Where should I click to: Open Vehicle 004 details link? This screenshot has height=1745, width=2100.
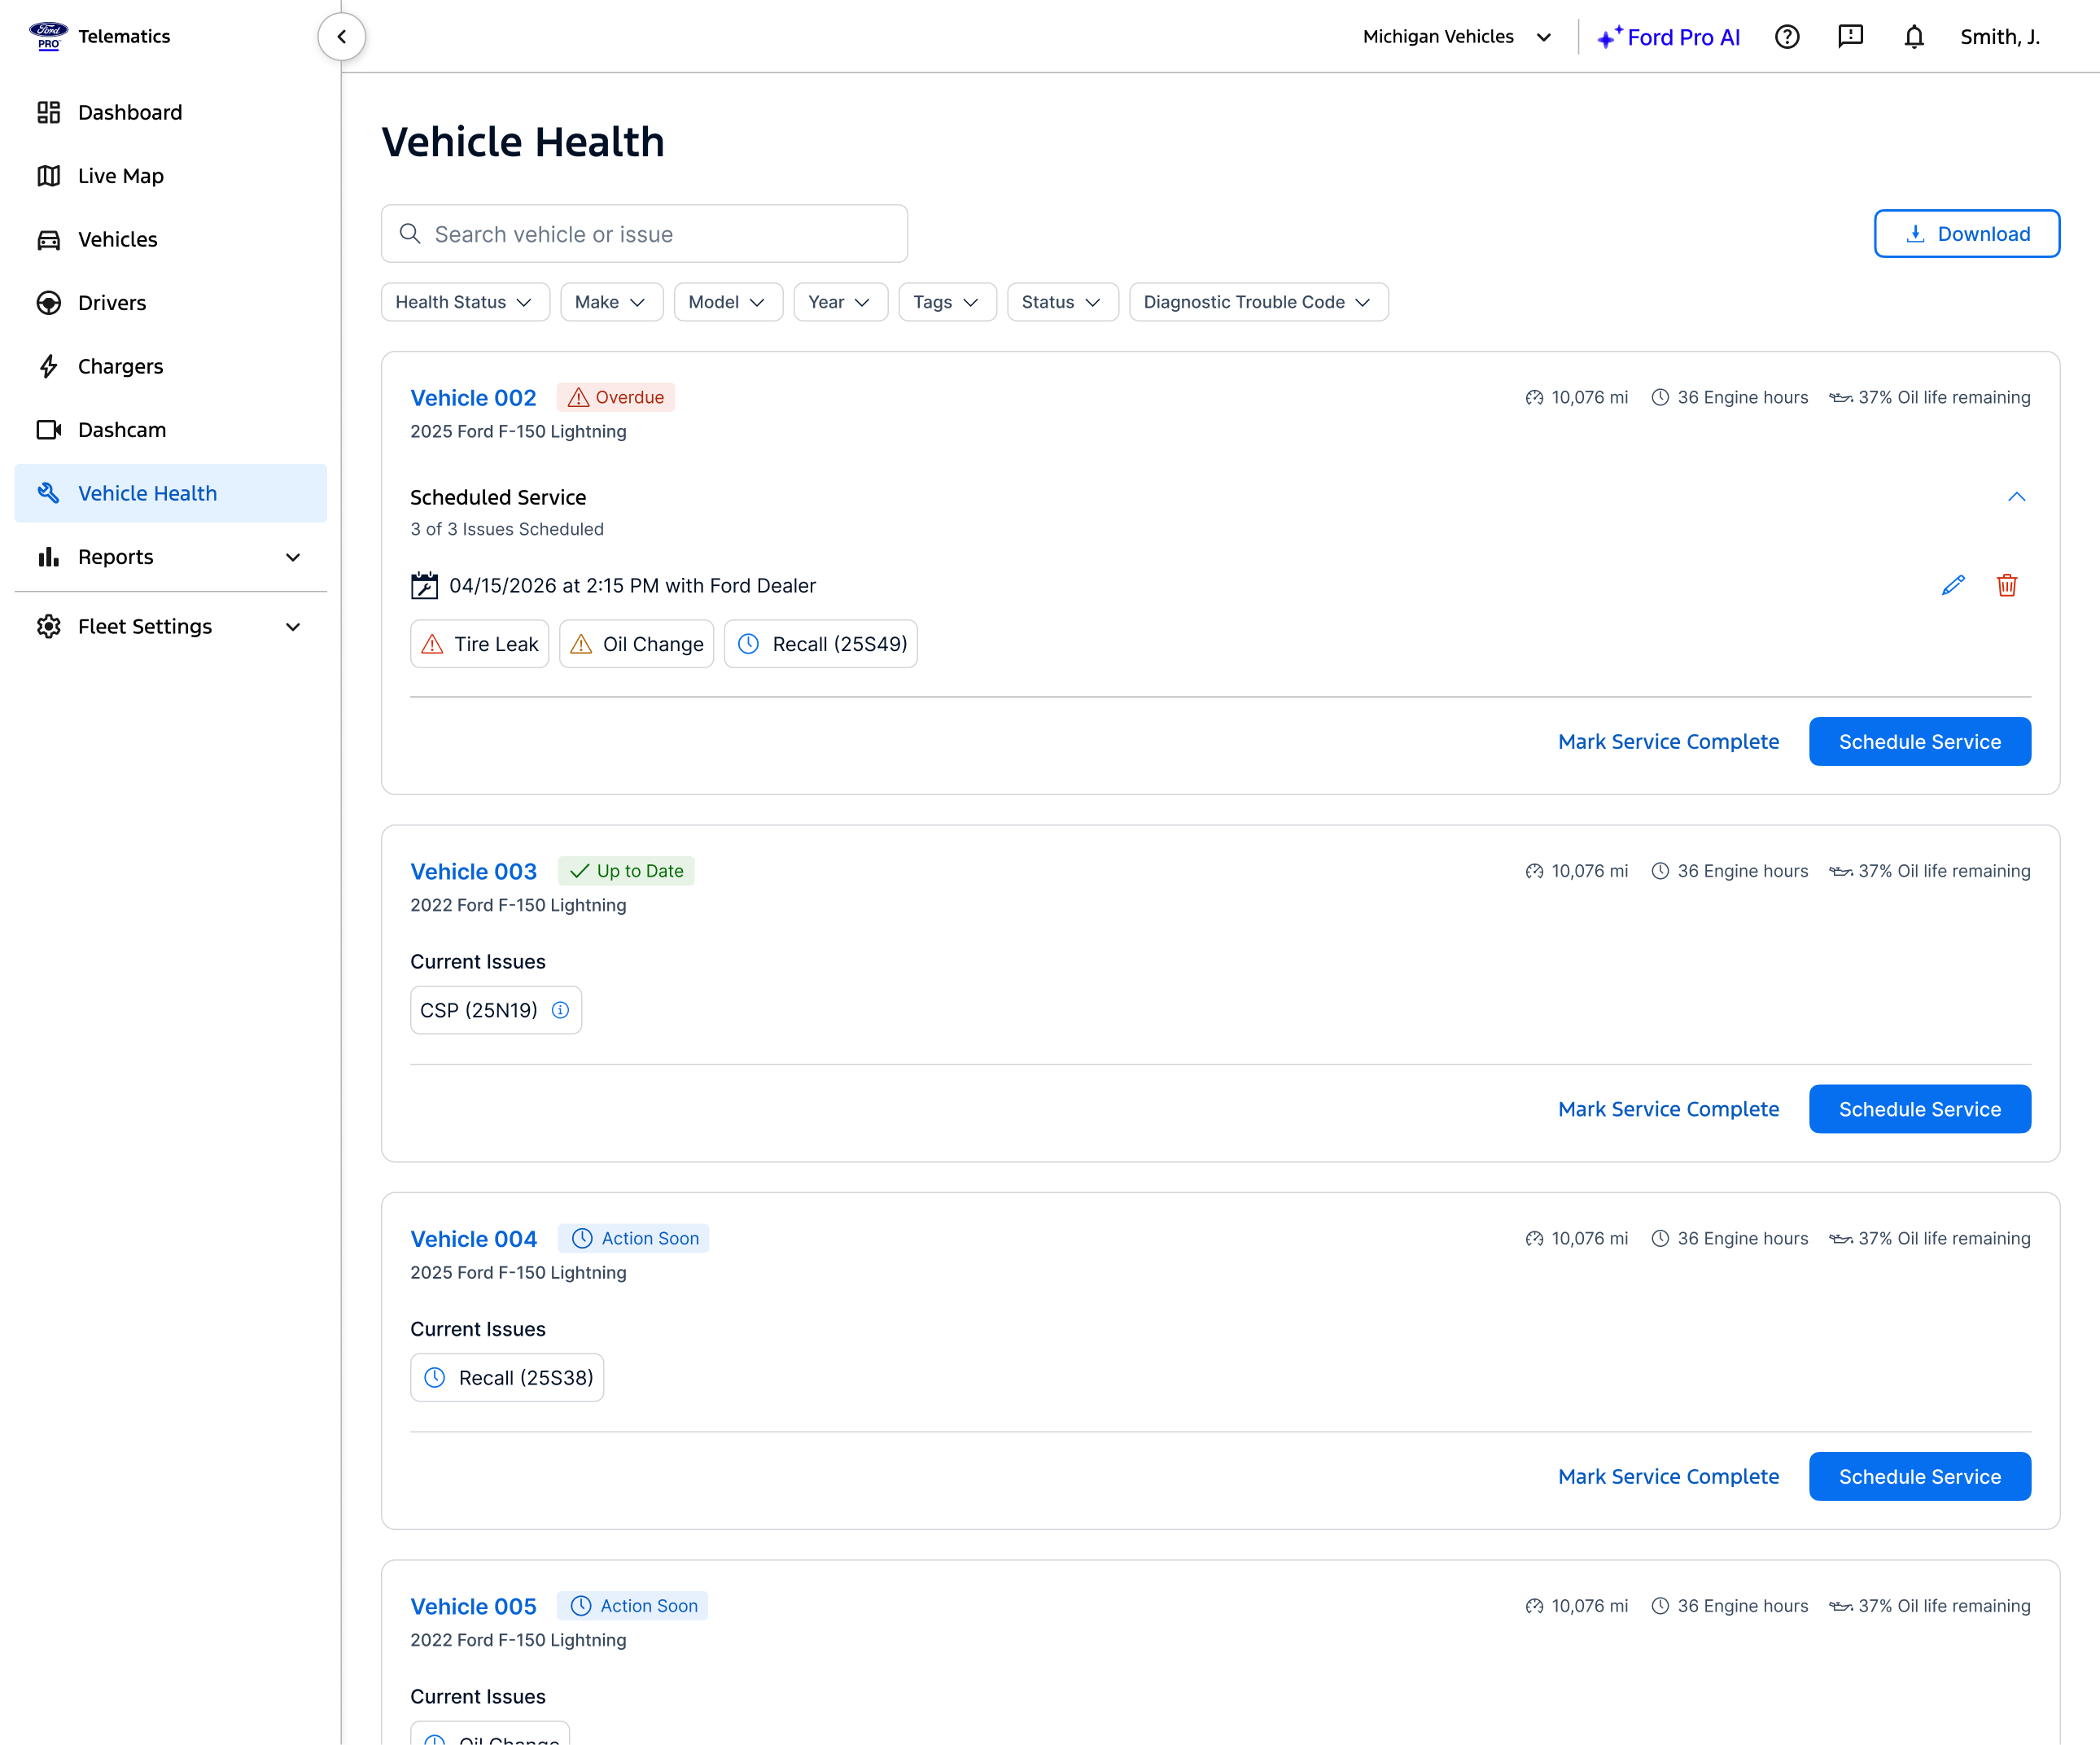pos(473,1239)
